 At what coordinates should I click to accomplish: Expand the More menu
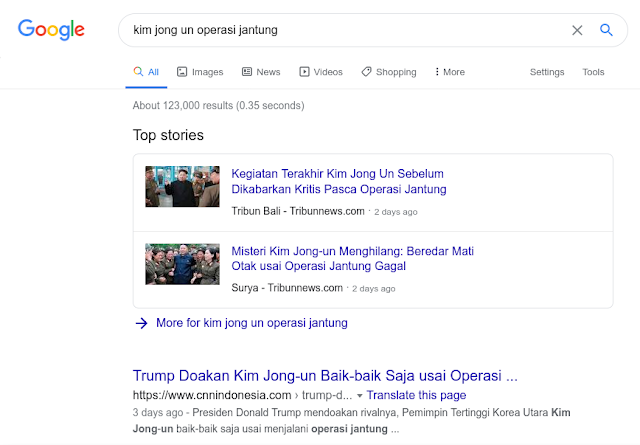pos(449,72)
